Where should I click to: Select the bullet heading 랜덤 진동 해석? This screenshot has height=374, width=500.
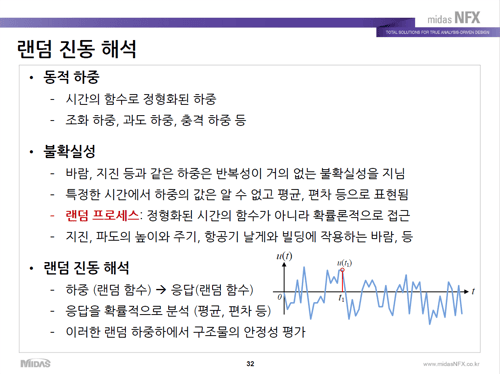click(86, 268)
